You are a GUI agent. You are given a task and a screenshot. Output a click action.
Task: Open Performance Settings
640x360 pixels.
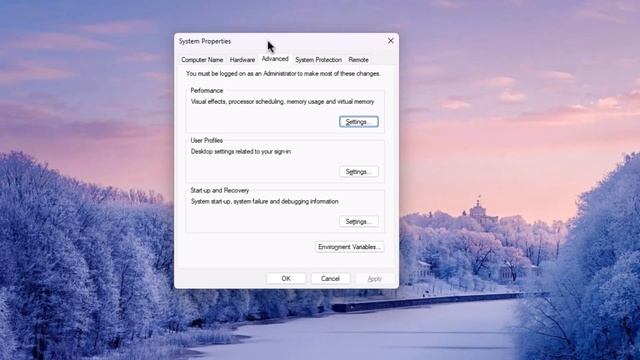coord(359,122)
